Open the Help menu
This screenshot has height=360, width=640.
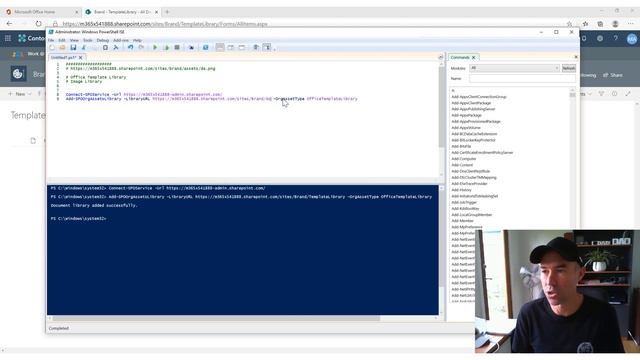pos(137,40)
